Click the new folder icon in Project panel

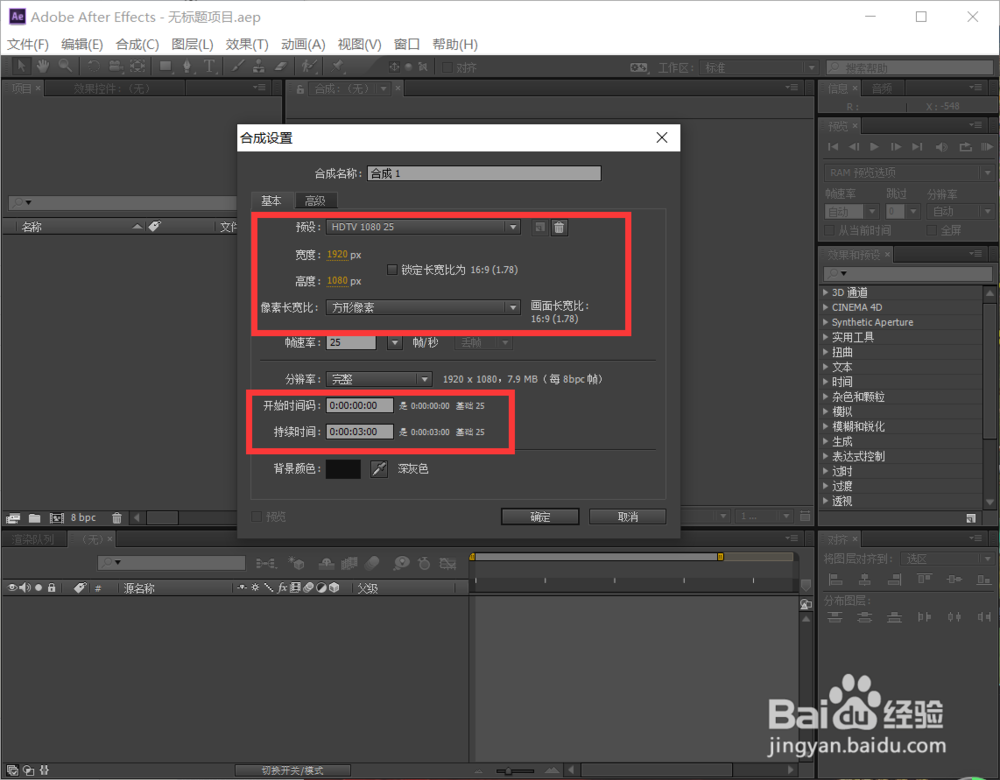[x=34, y=518]
